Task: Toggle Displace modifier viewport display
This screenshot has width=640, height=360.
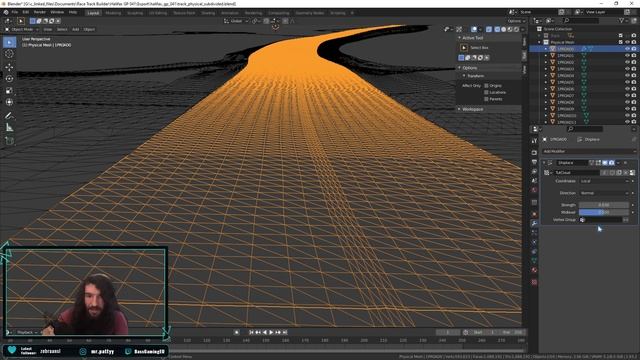Action: (605, 163)
